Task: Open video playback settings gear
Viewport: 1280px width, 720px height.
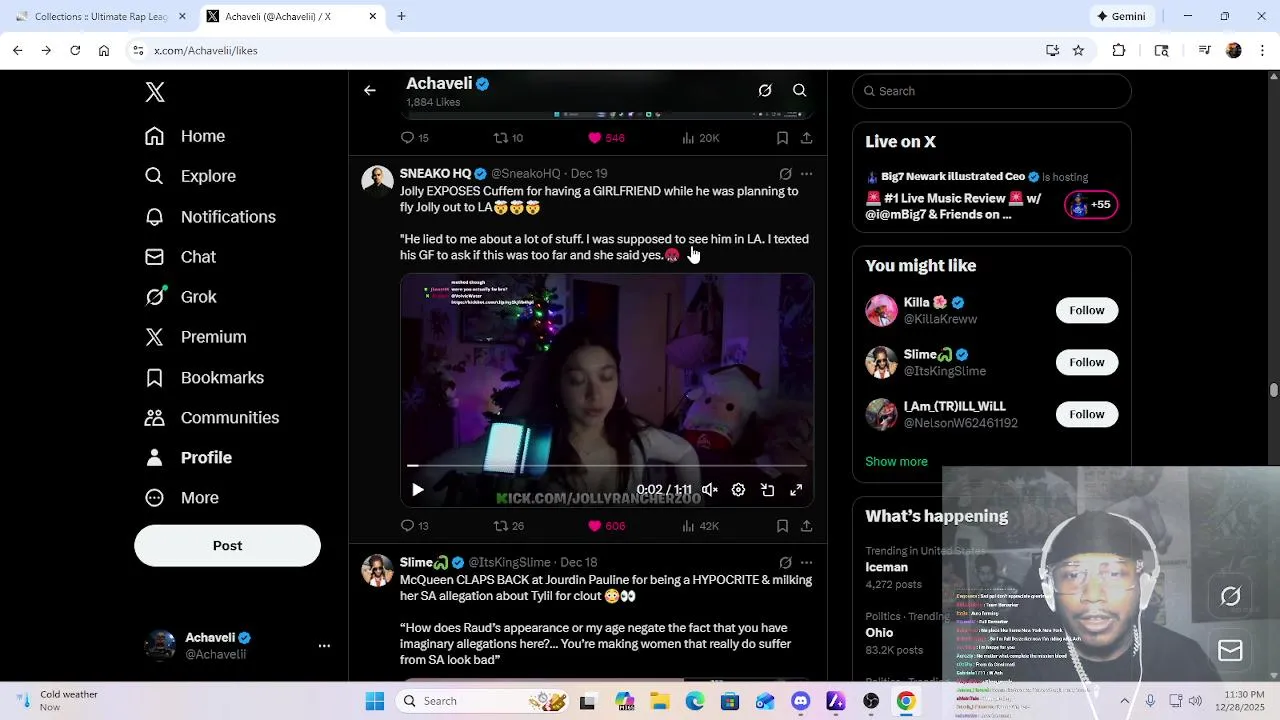Action: (x=738, y=490)
